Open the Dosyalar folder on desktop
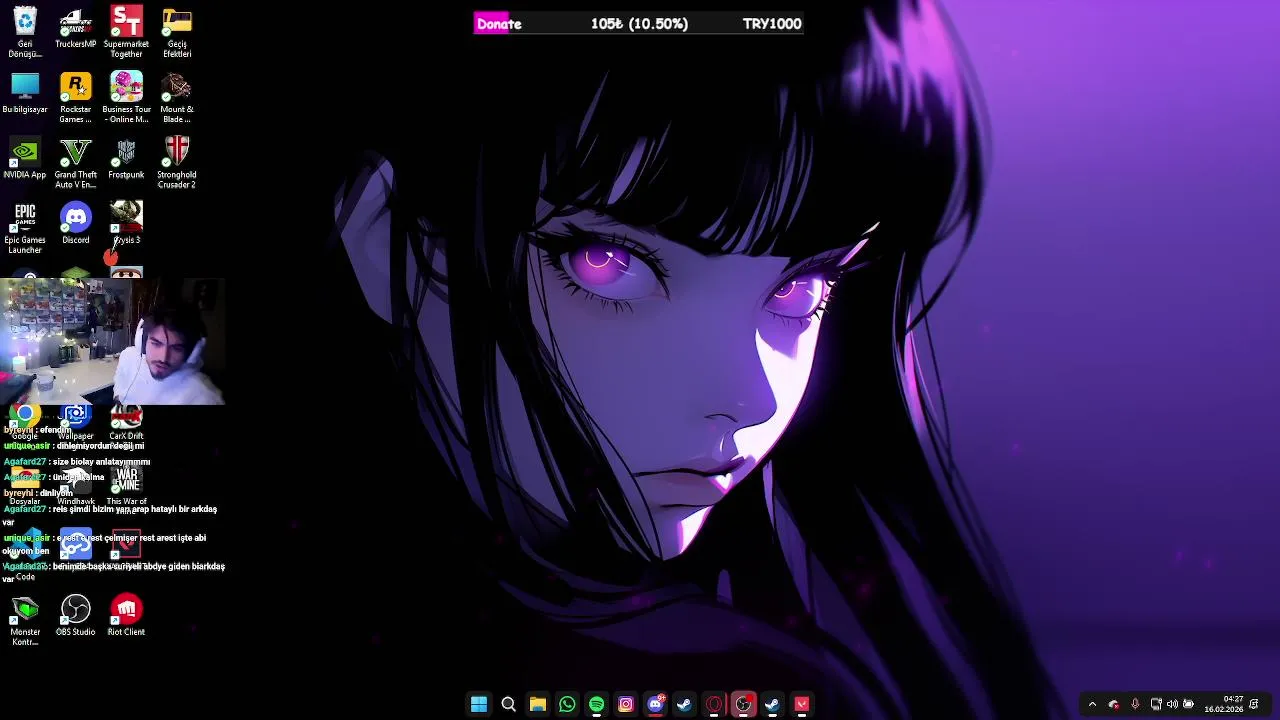This screenshot has height=720, width=1280. point(25,486)
